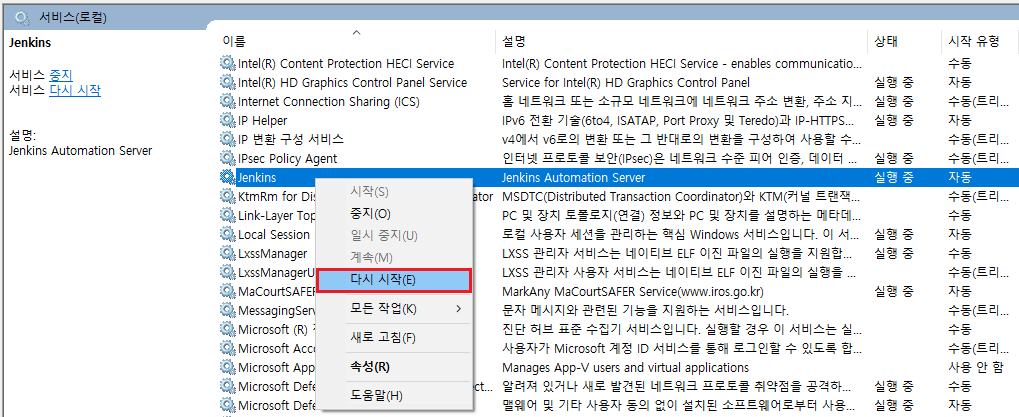
Task: Click gear icon for IP Helper
Action: point(227,120)
